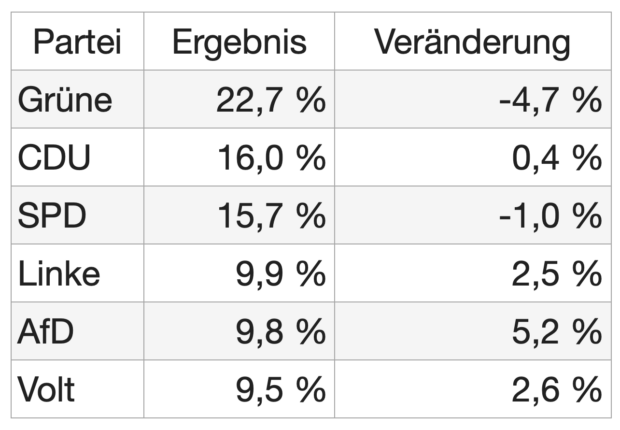Select the CDU party cell
Image resolution: width=620 pixels, height=430 pixels.
click(55, 158)
